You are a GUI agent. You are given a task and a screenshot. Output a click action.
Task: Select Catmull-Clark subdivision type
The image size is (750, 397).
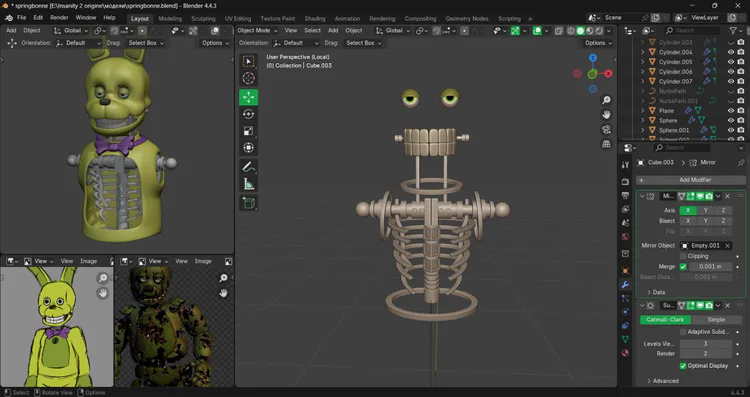665,320
